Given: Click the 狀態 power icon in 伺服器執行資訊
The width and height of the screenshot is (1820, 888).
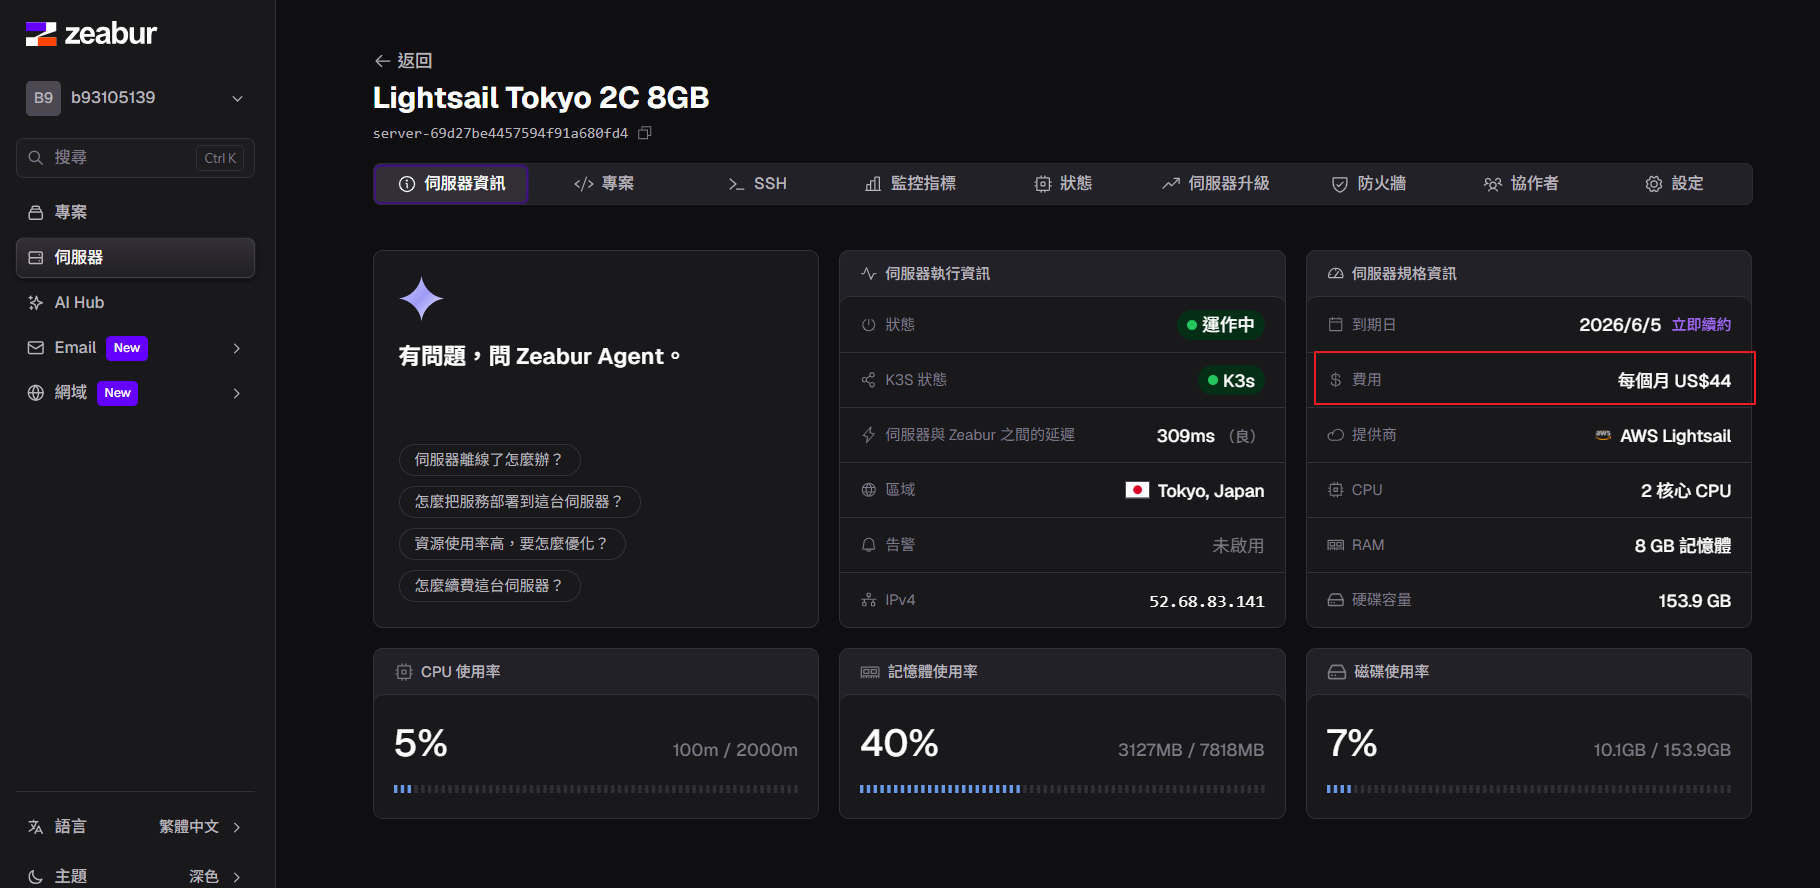Looking at the screenshot, I should coord(869,325).
